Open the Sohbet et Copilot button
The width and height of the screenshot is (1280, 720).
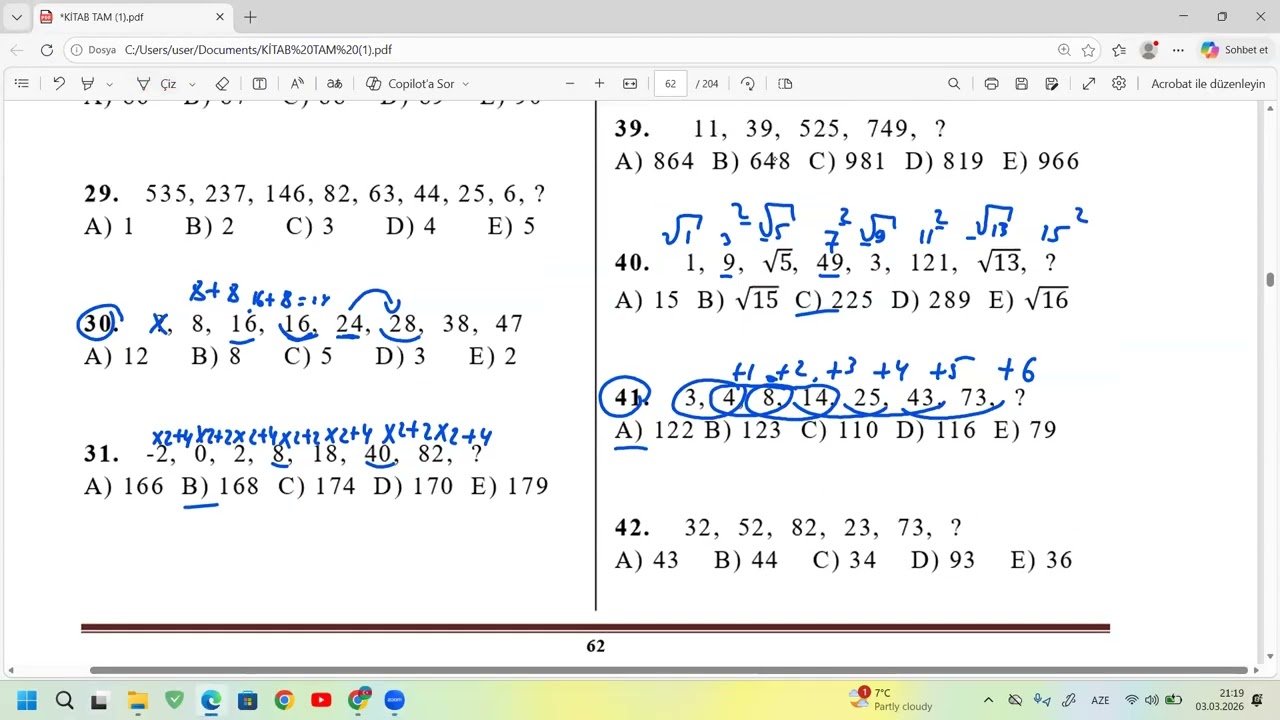(x=1235, y=50)
